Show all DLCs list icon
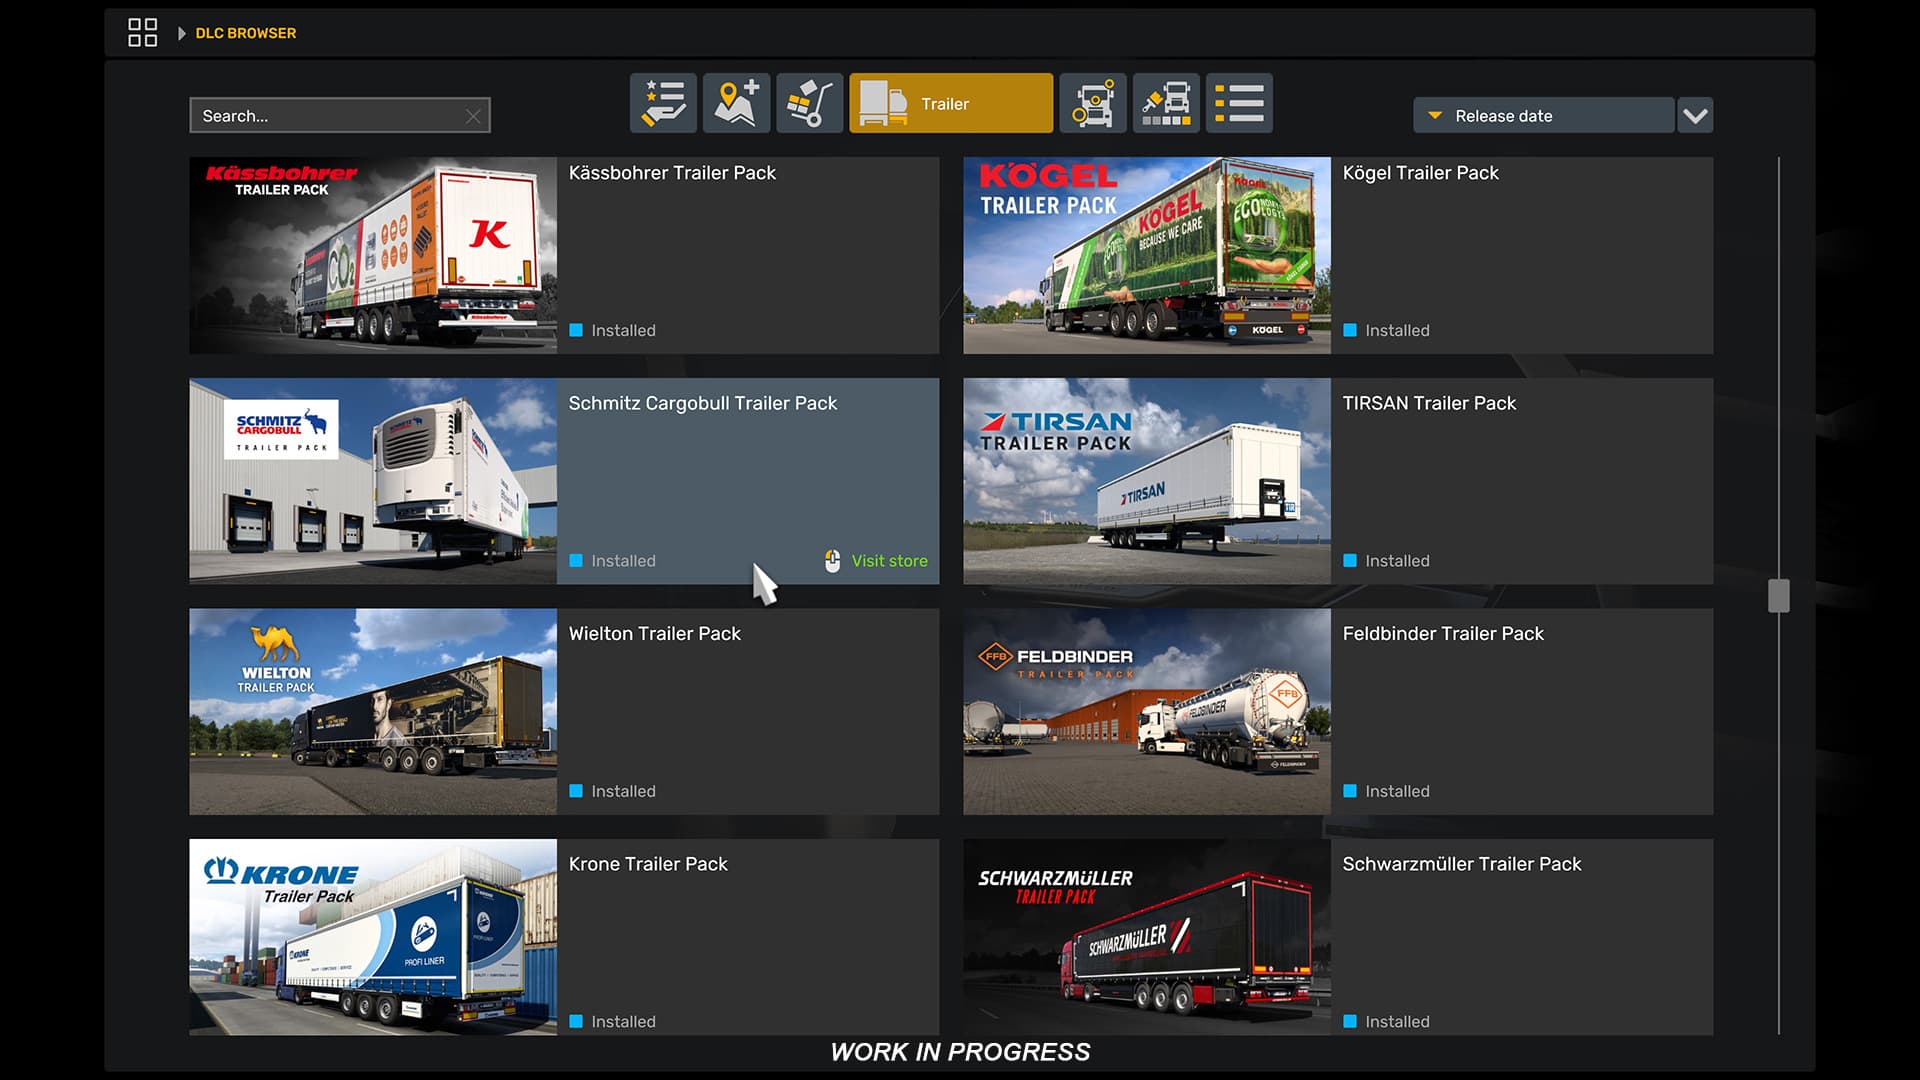 [1239, 103]
